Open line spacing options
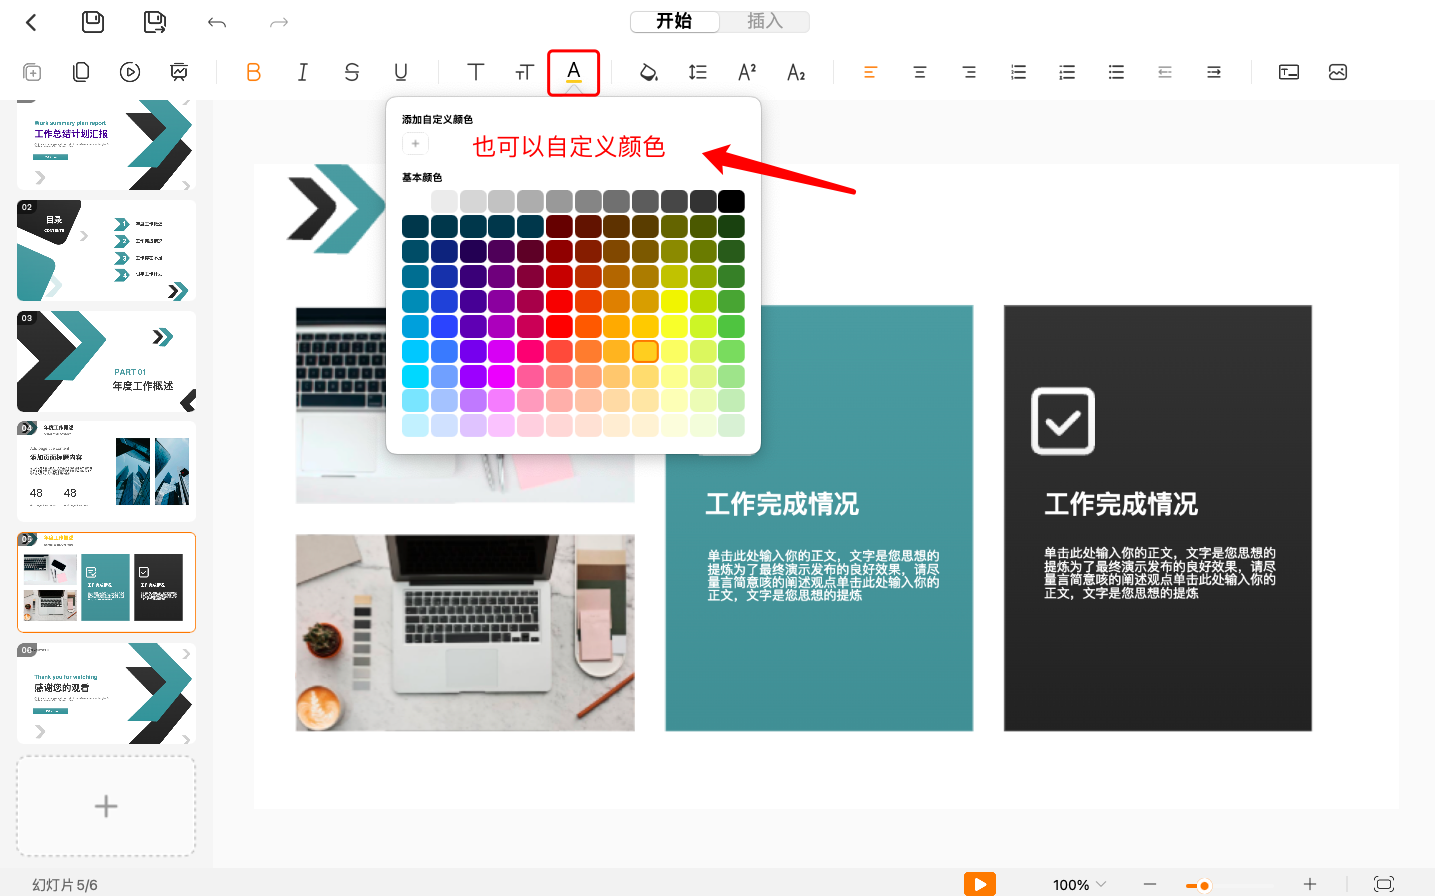Image resolution: width=1435 pixels, height=896 pixels. click(697, 72)
